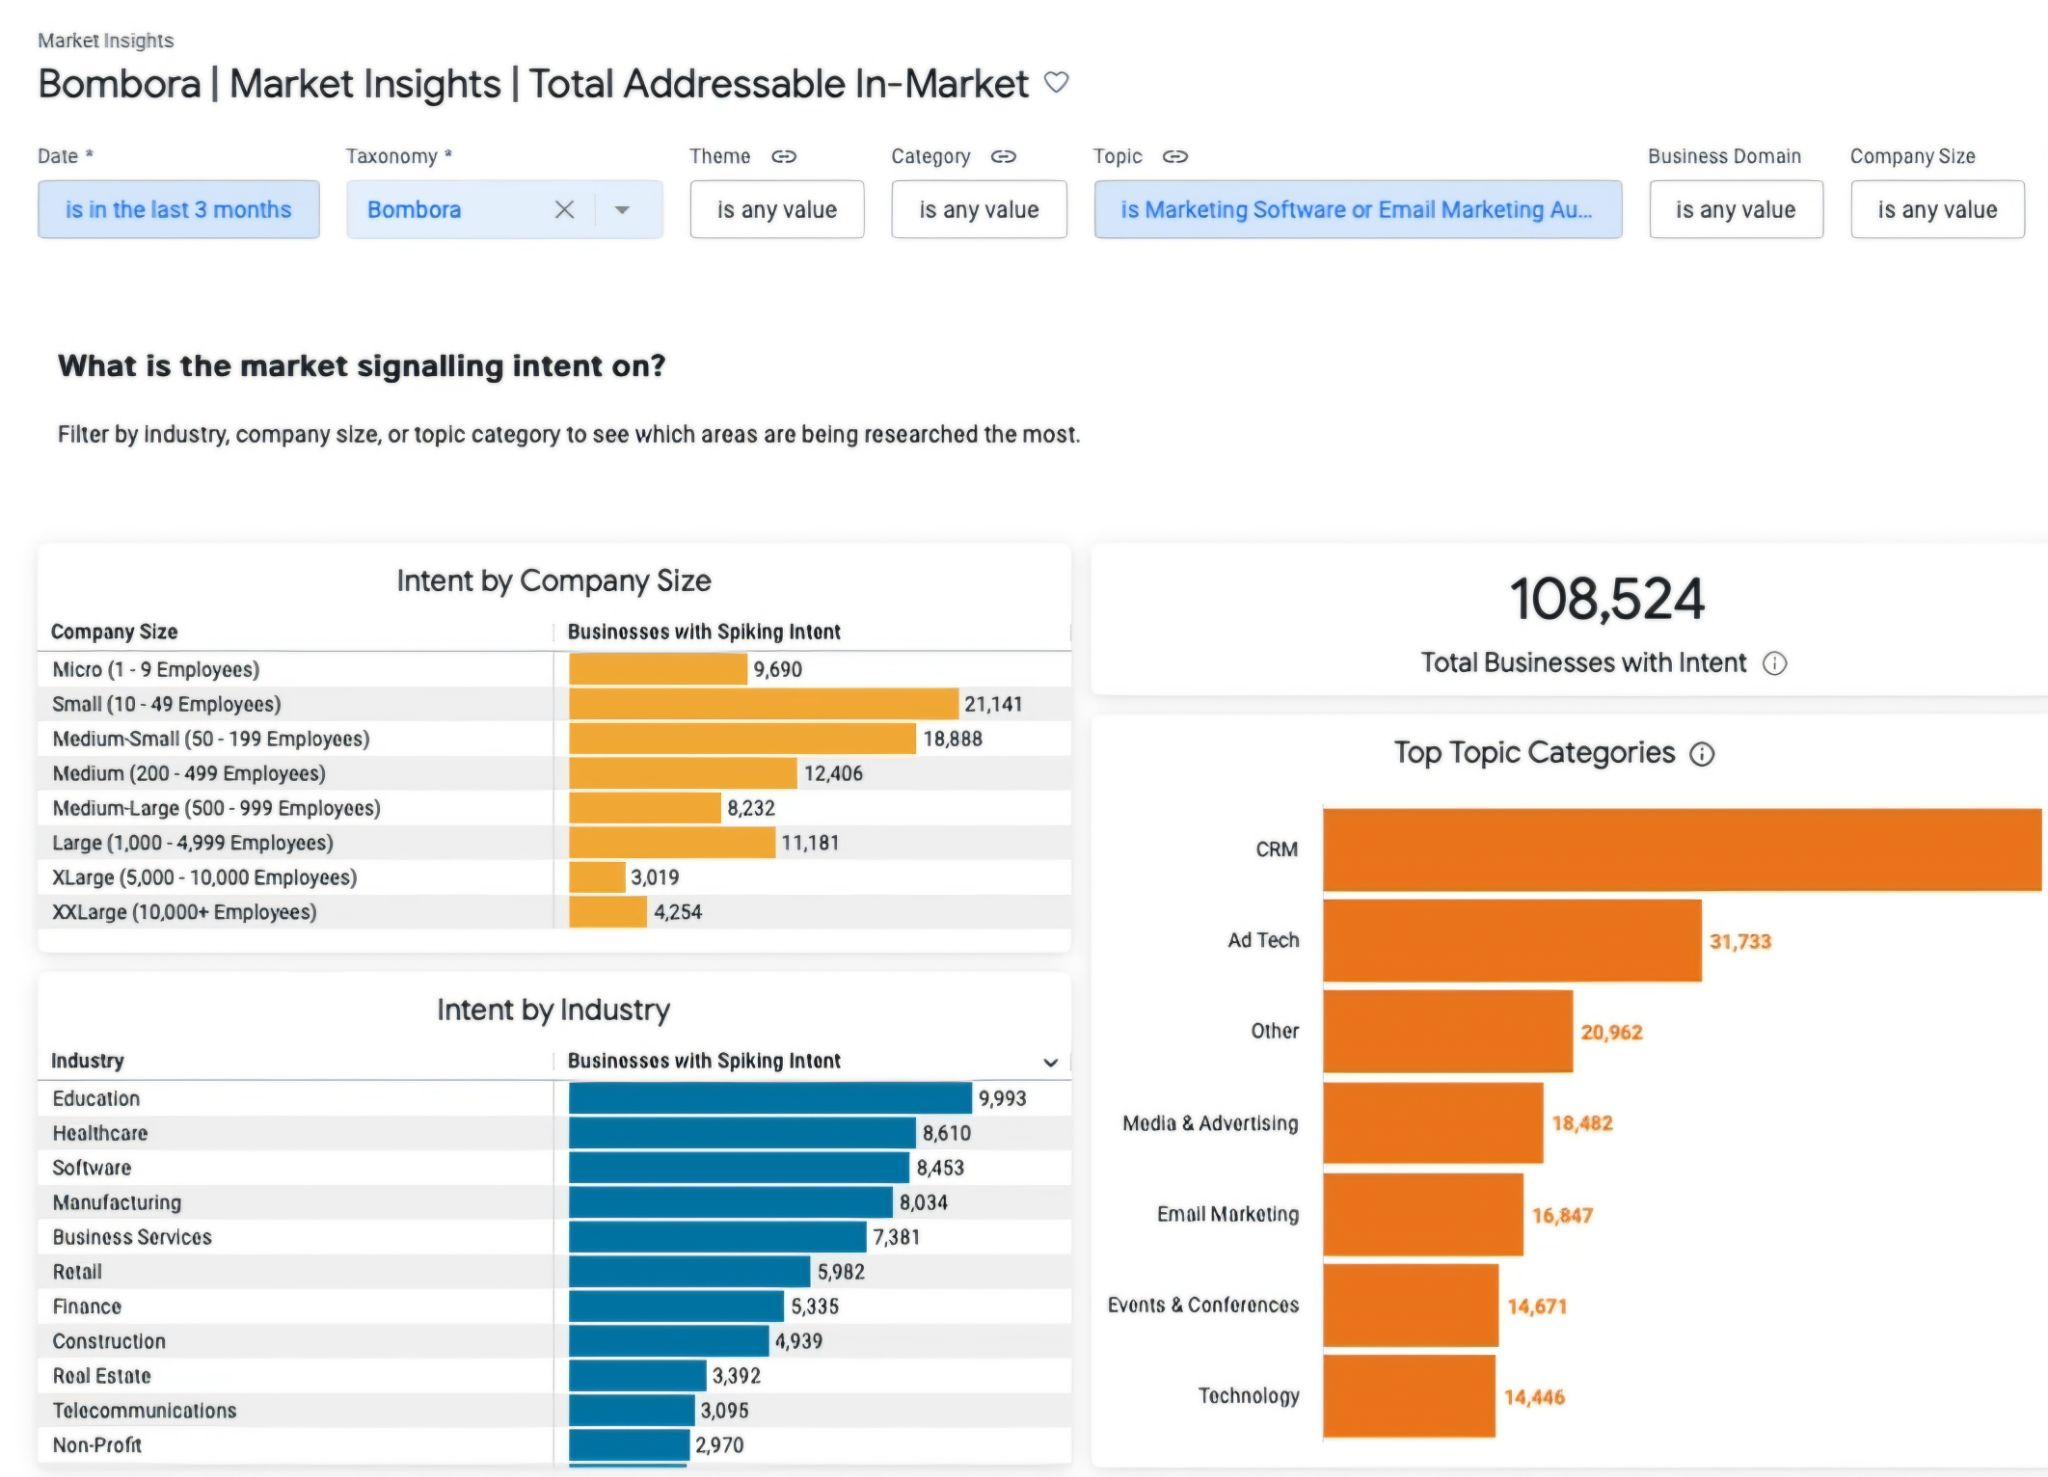The width and height of the screenshot is (2048, 1477).
Task: Select the Medium-Large (500 - 999 Employees) row
Action: pos(554,808)
